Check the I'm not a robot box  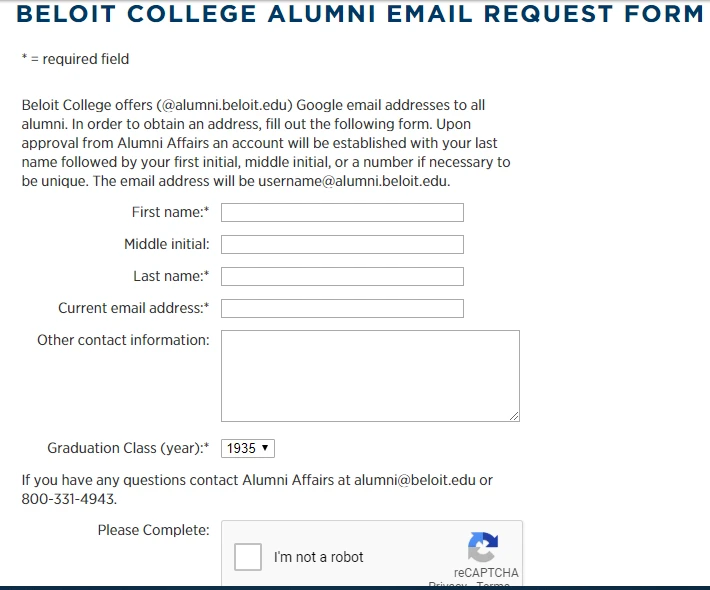[248, 557]
